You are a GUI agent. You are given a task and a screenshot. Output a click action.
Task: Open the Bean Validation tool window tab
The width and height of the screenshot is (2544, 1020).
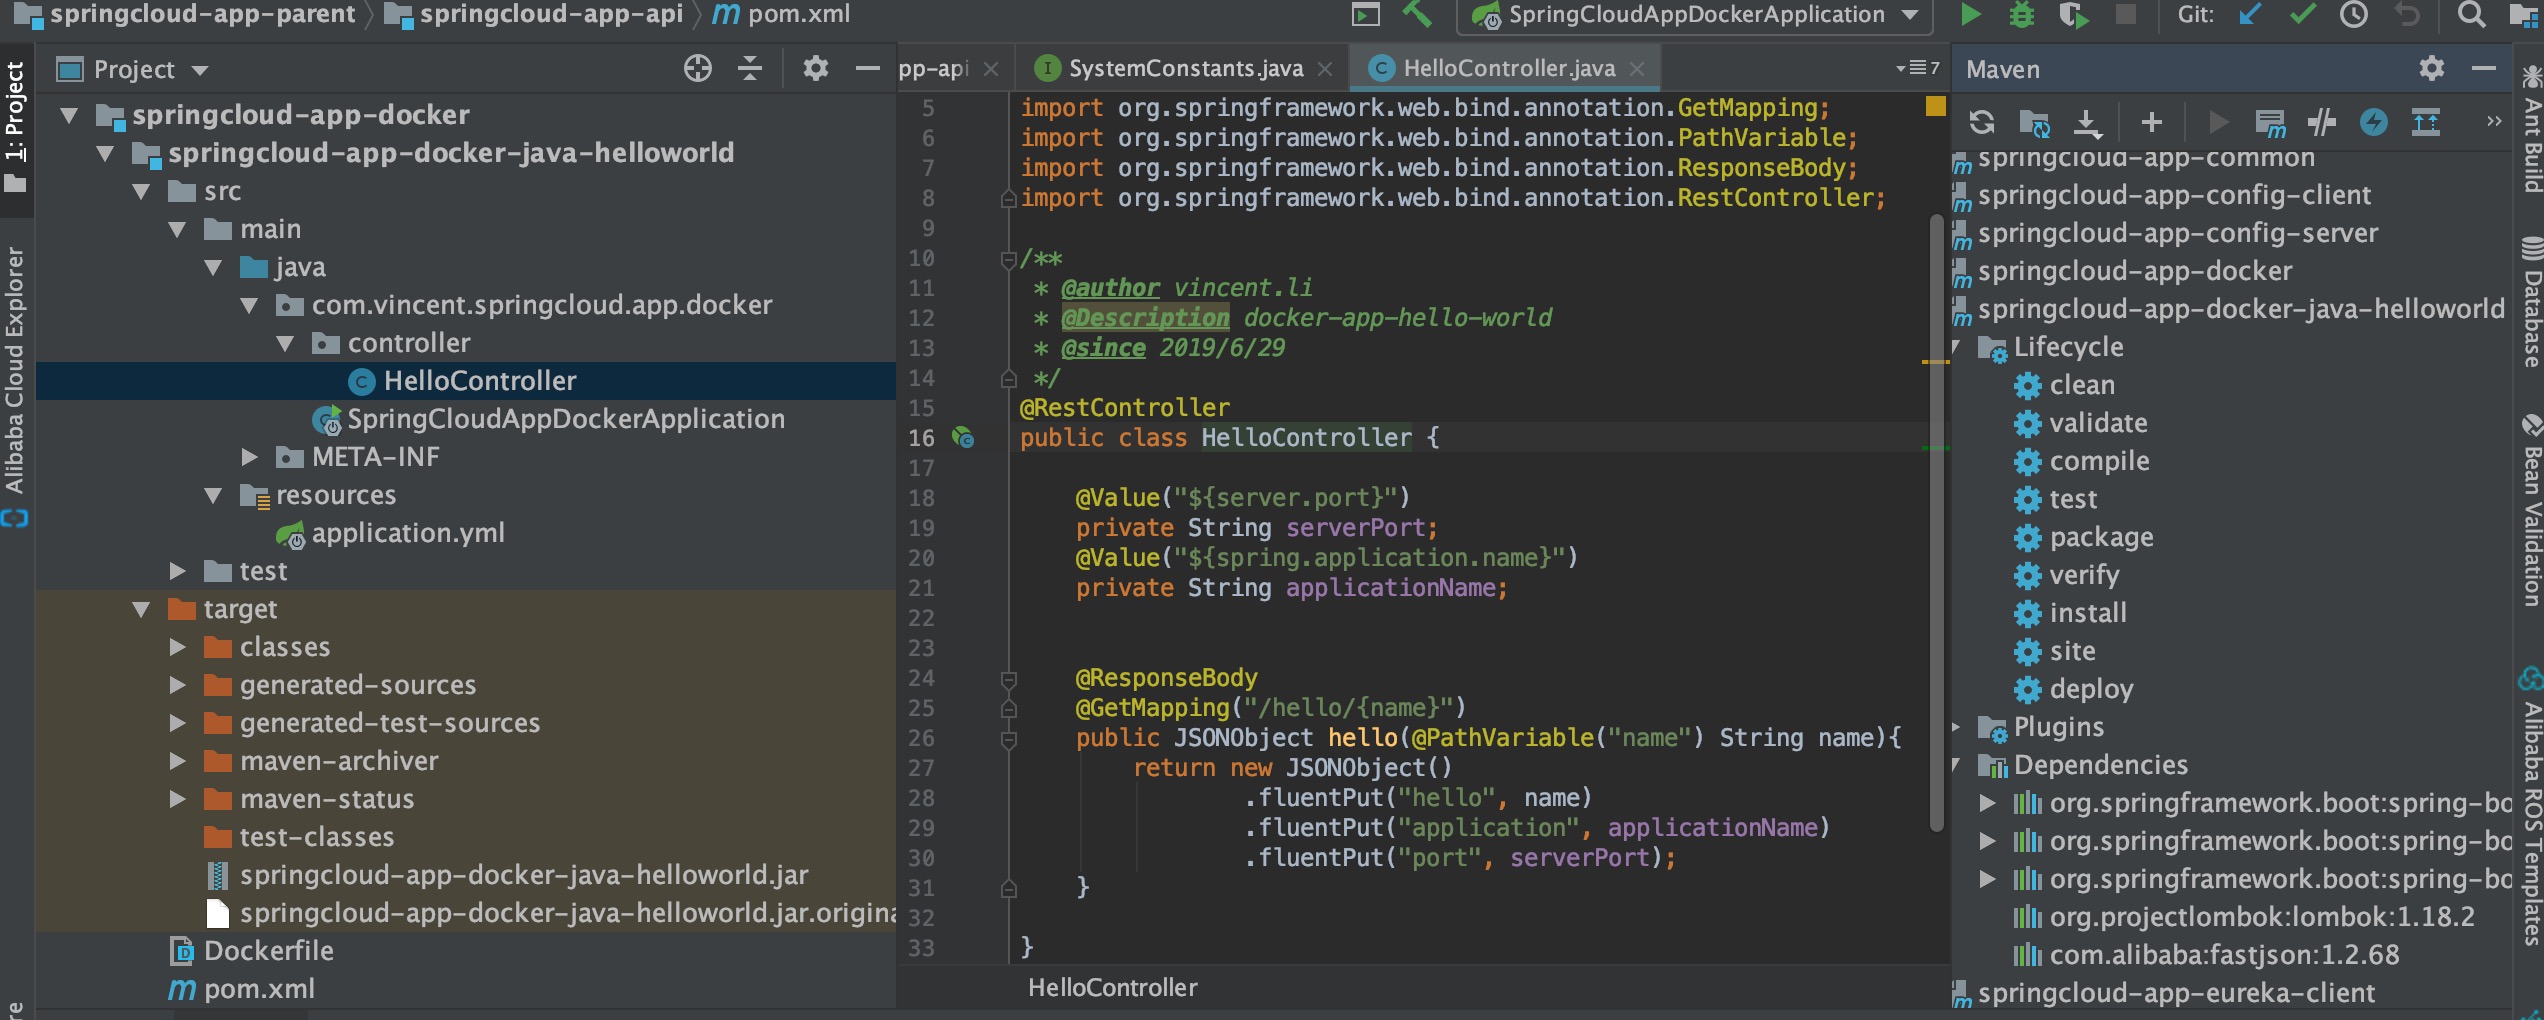(2530, 510)
